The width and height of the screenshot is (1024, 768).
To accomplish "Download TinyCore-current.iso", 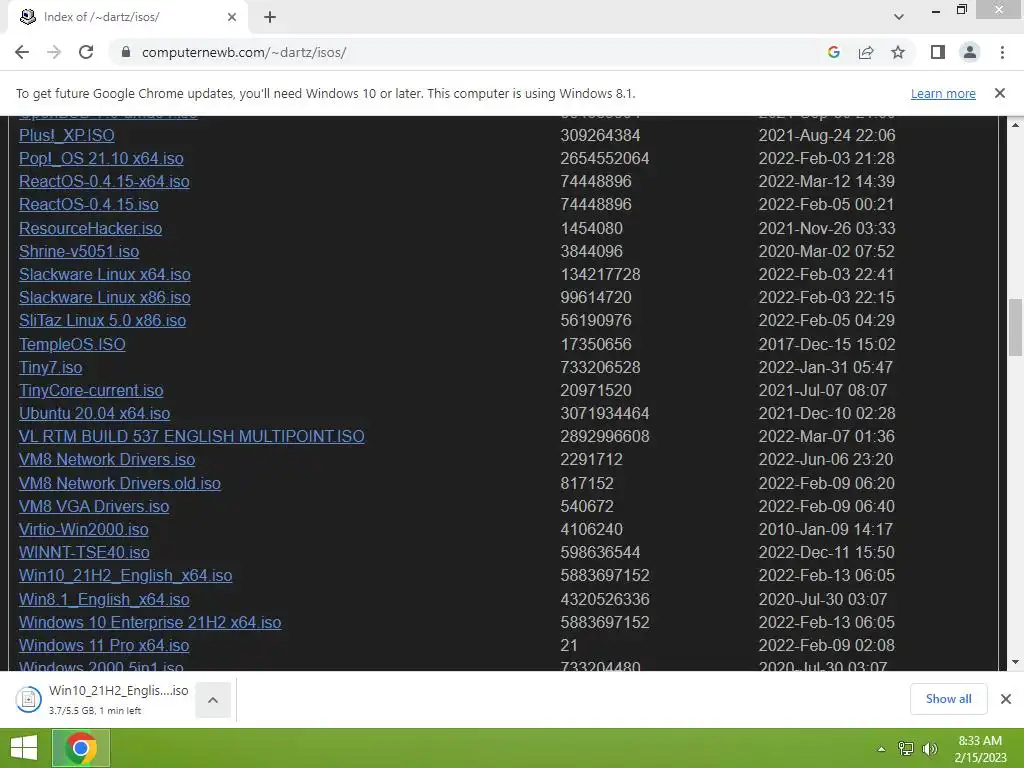I will pos(91,390).
